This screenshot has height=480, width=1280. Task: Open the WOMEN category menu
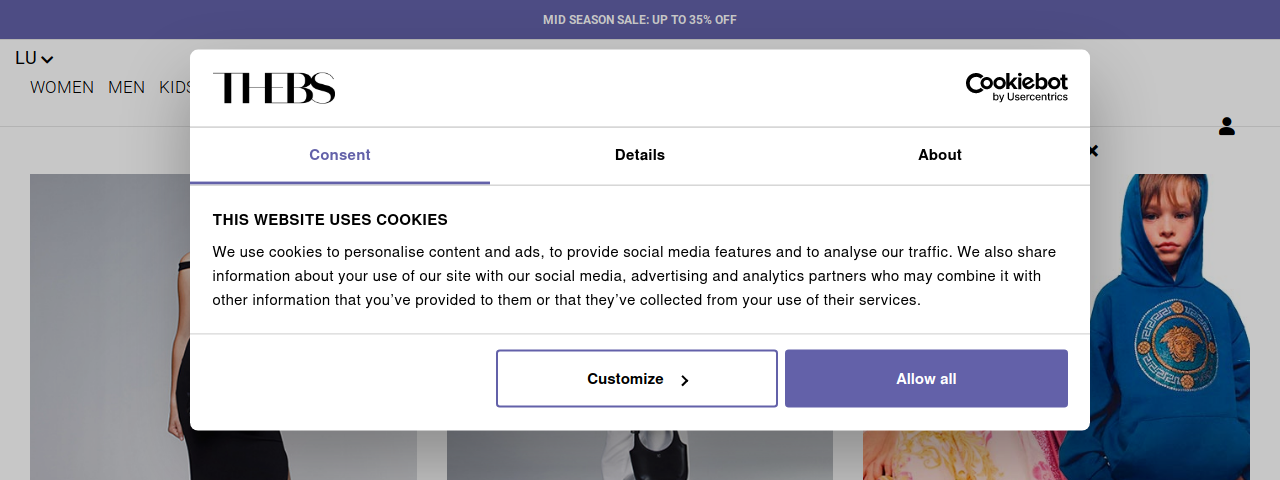62,88
